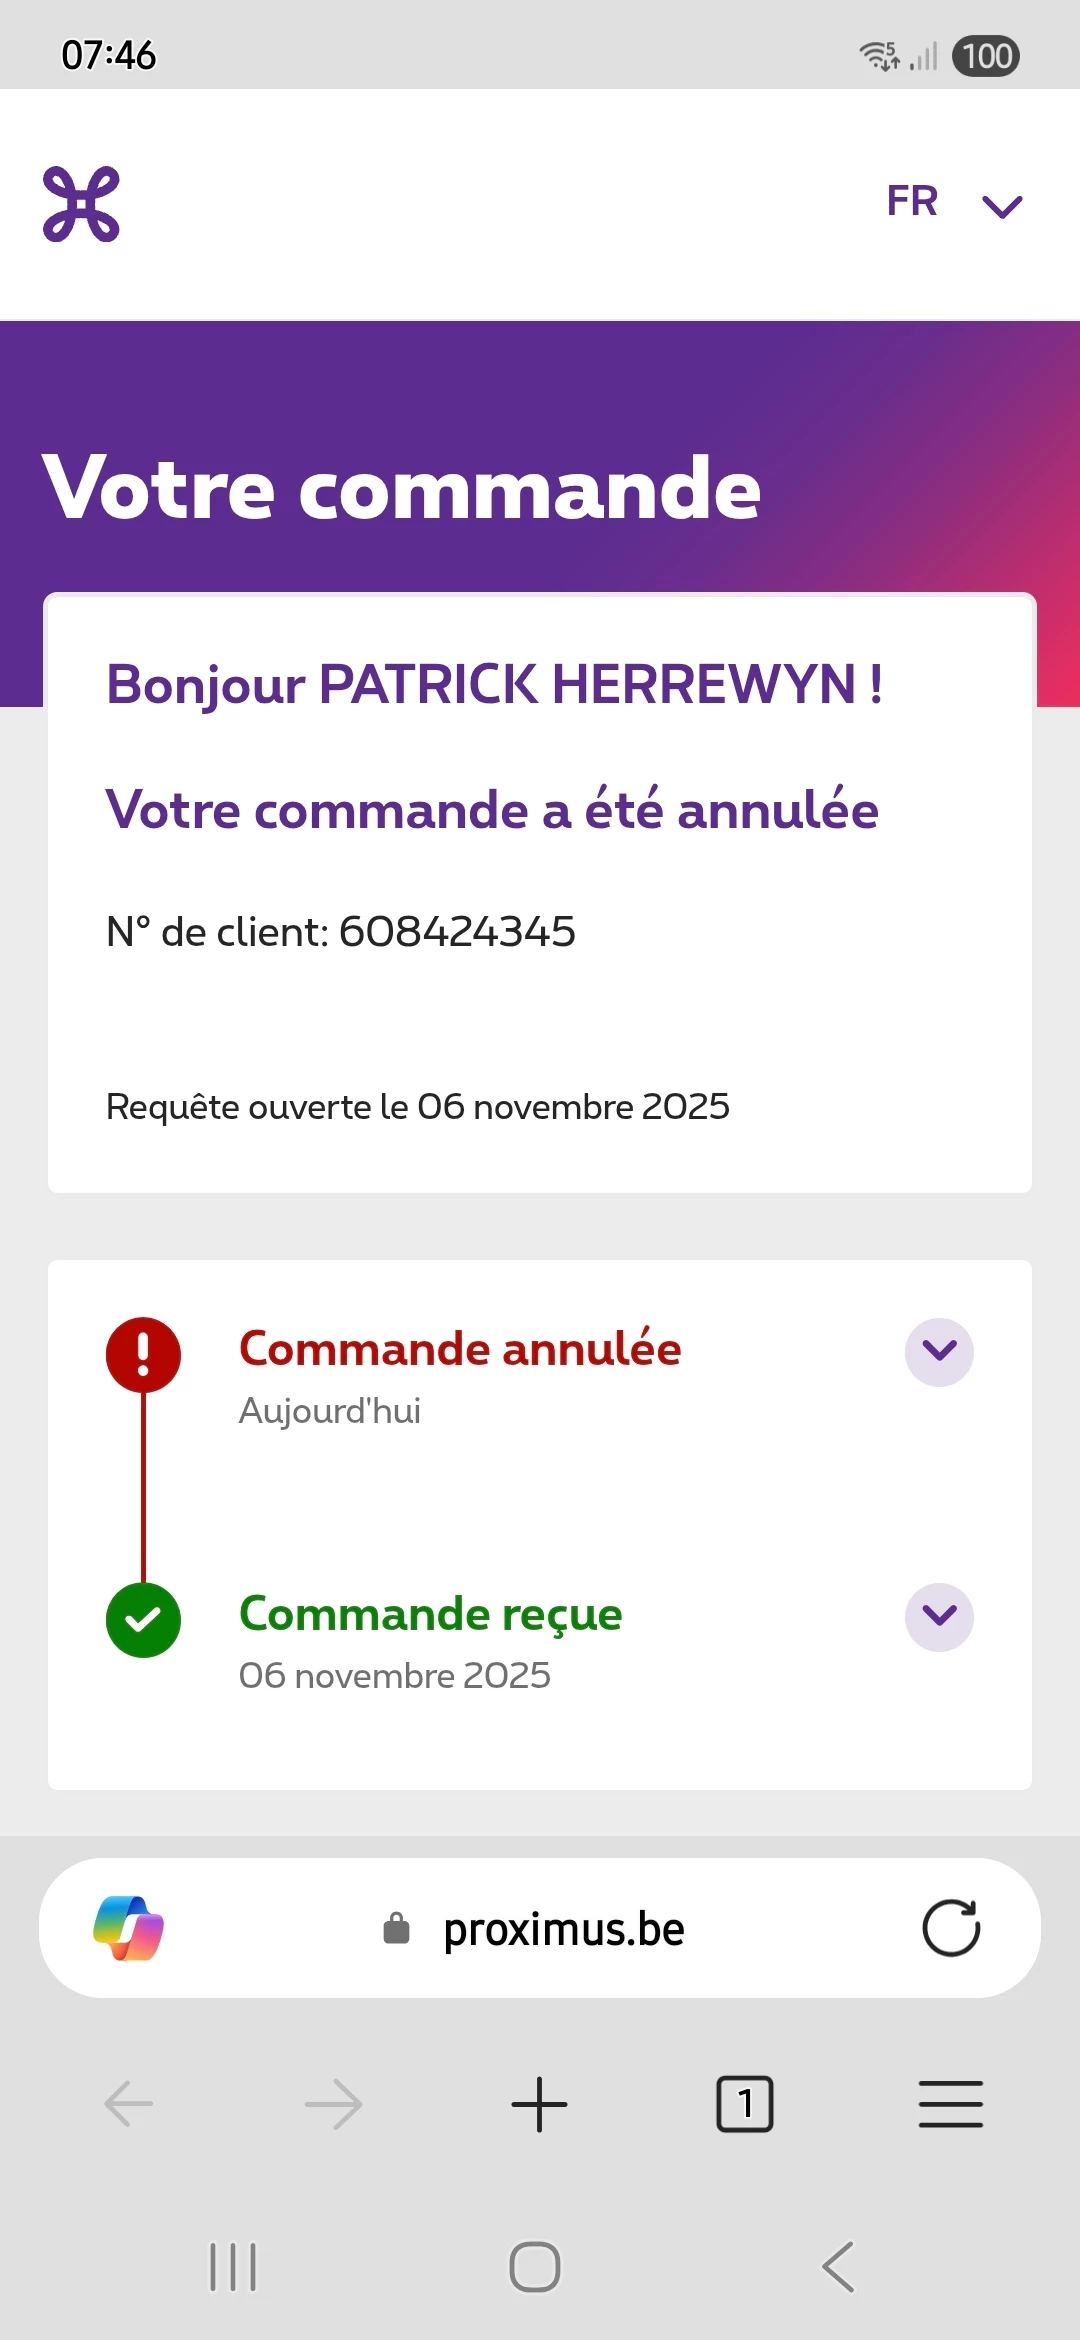Open Android recent apps
Screen dimensions: 1080x2340
click(233, 2267)
